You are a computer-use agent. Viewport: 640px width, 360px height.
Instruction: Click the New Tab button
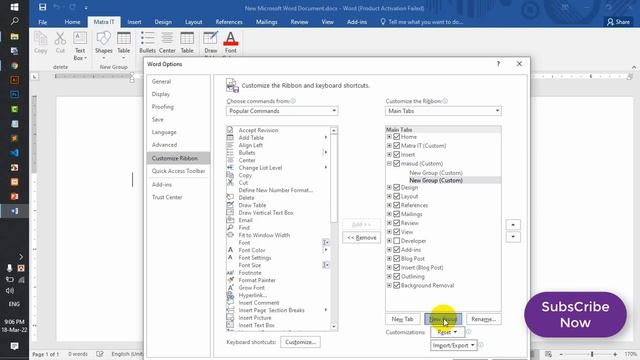click(402, 319)
